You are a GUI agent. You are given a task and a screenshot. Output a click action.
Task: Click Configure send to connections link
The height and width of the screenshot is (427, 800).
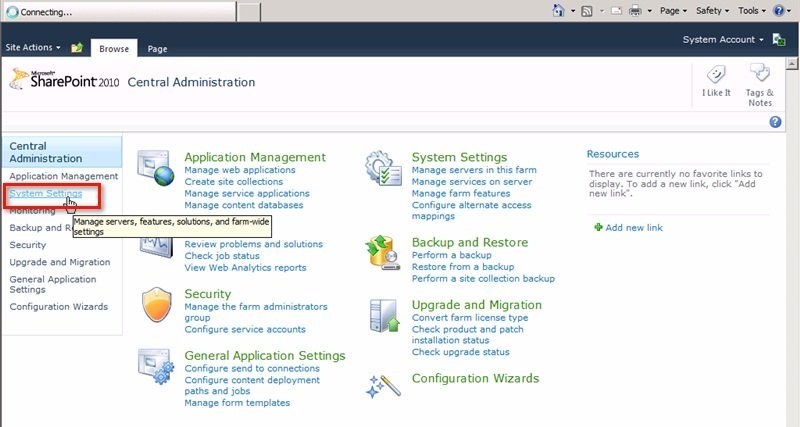tap(252, 368)
